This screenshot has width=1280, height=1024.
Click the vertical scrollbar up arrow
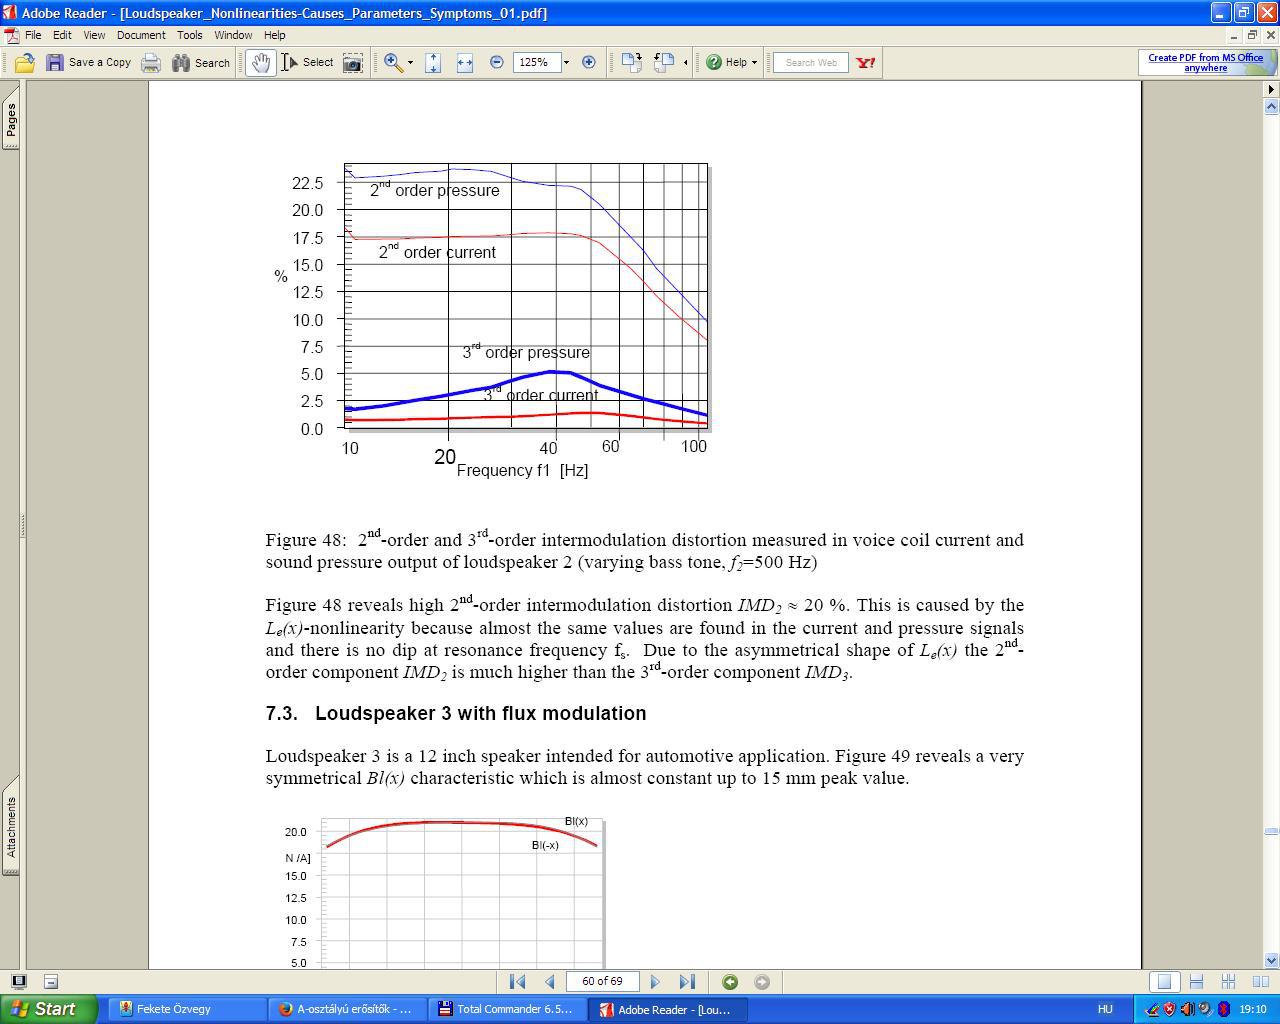(x=1271, y=106)
